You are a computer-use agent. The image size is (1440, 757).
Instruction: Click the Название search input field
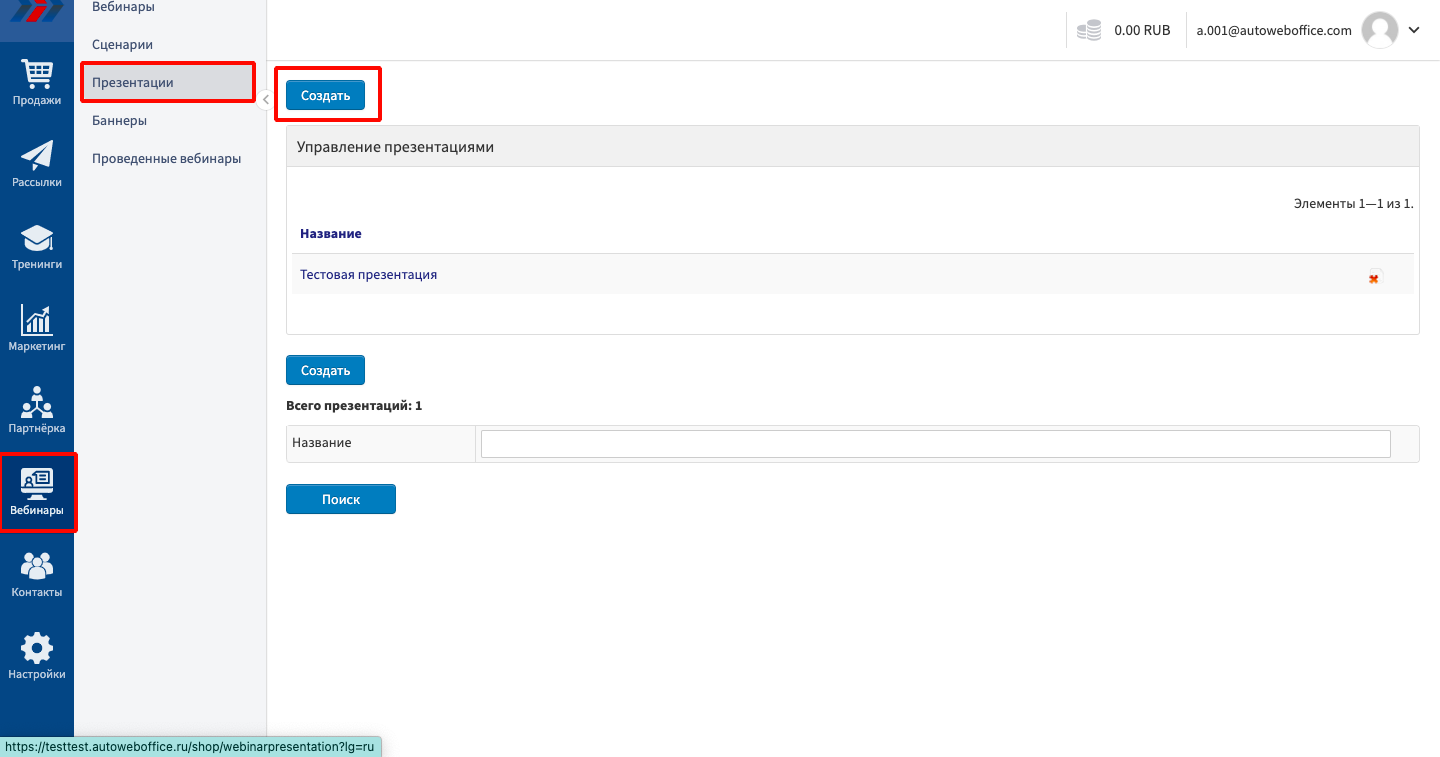(x=935, y=443)
